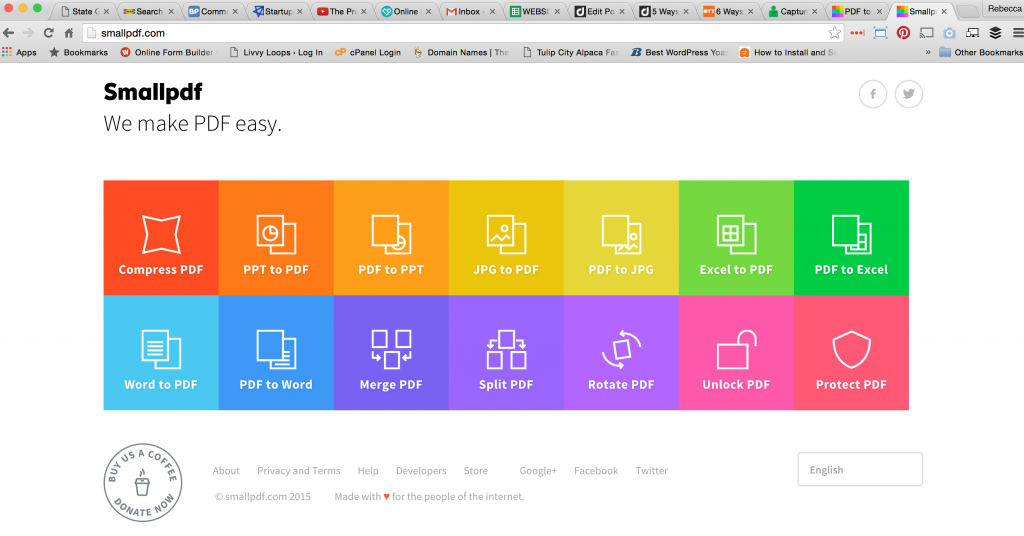Open the PDF to Word converter
Image resolution: width=1024 pixels, height=536 pixels.
point(276,353)
